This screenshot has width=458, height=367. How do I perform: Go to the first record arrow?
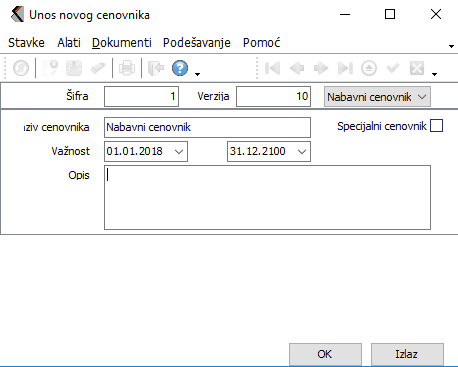(272, 68)
